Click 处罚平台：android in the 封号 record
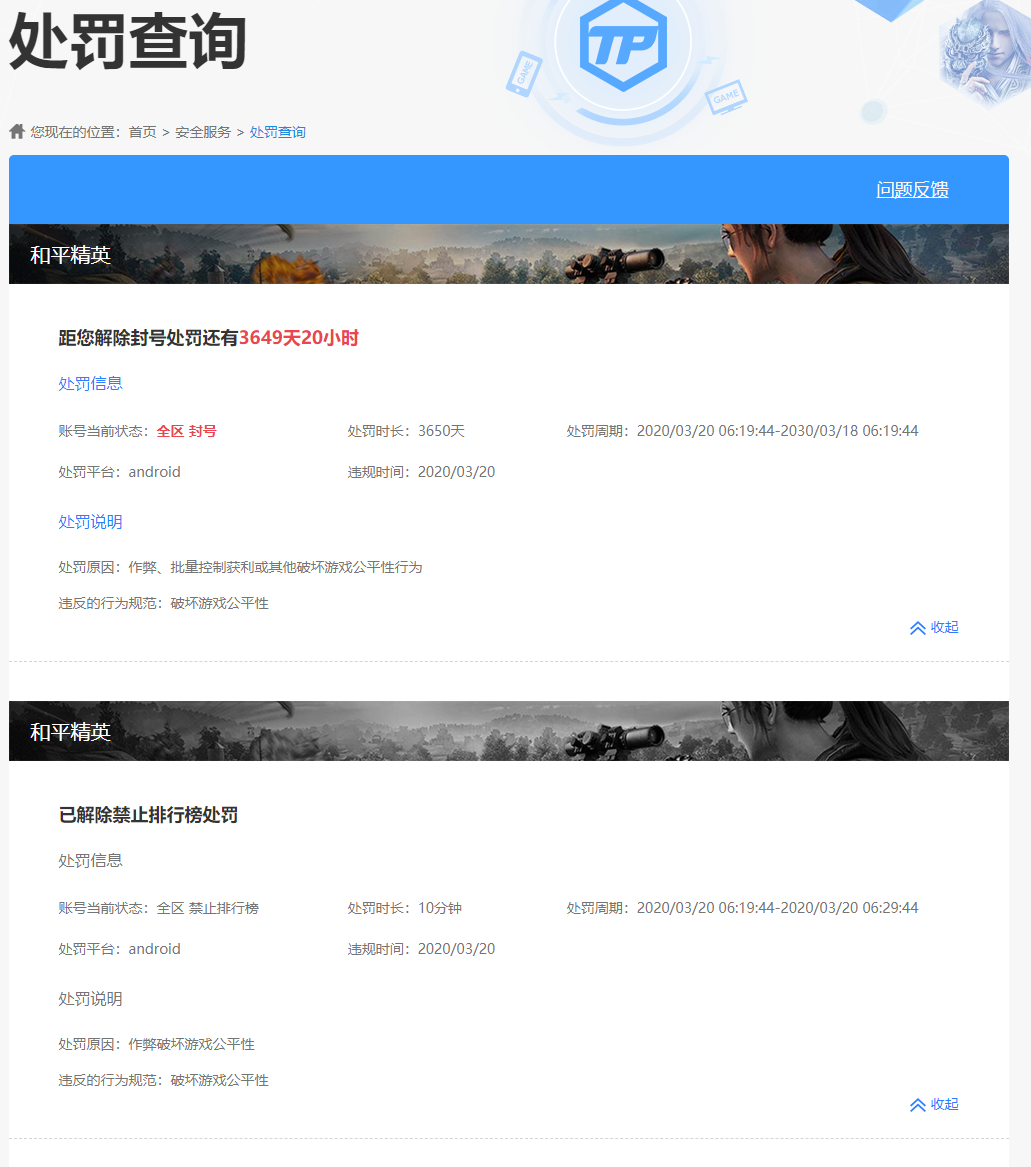 point(119,472)
